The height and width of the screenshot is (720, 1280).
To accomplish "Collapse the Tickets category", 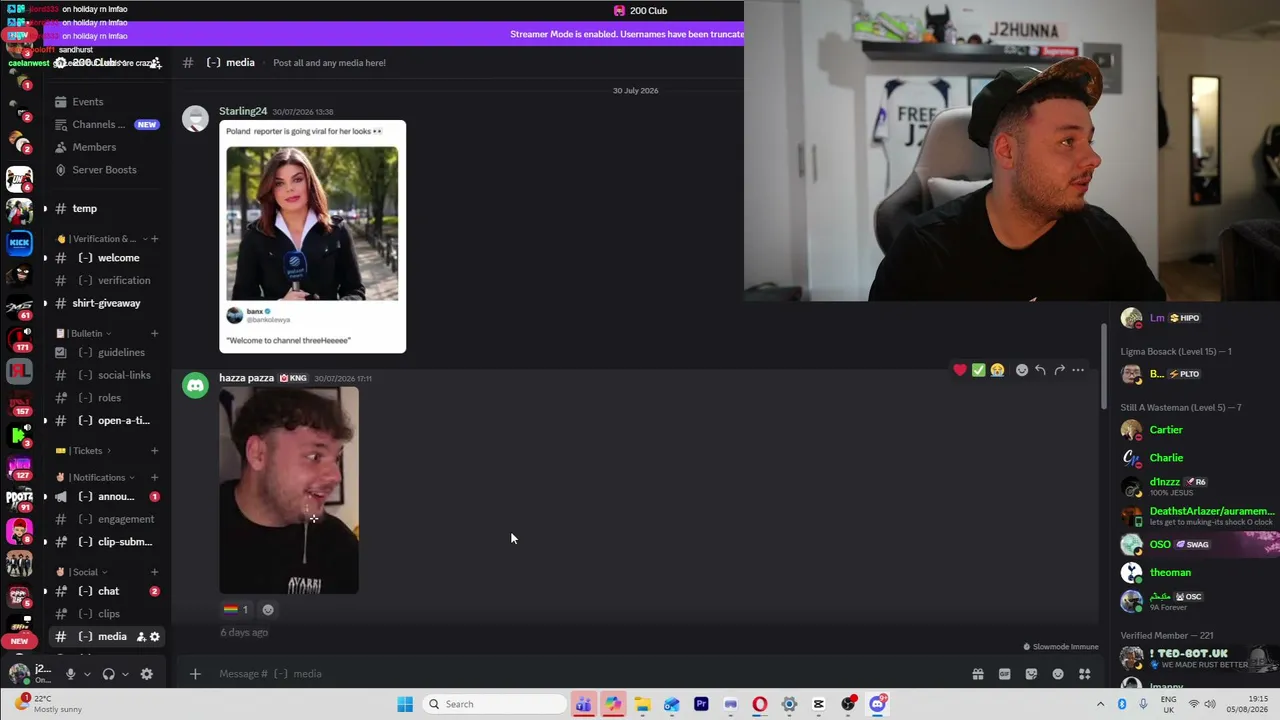I will click(x=83, y=451).
